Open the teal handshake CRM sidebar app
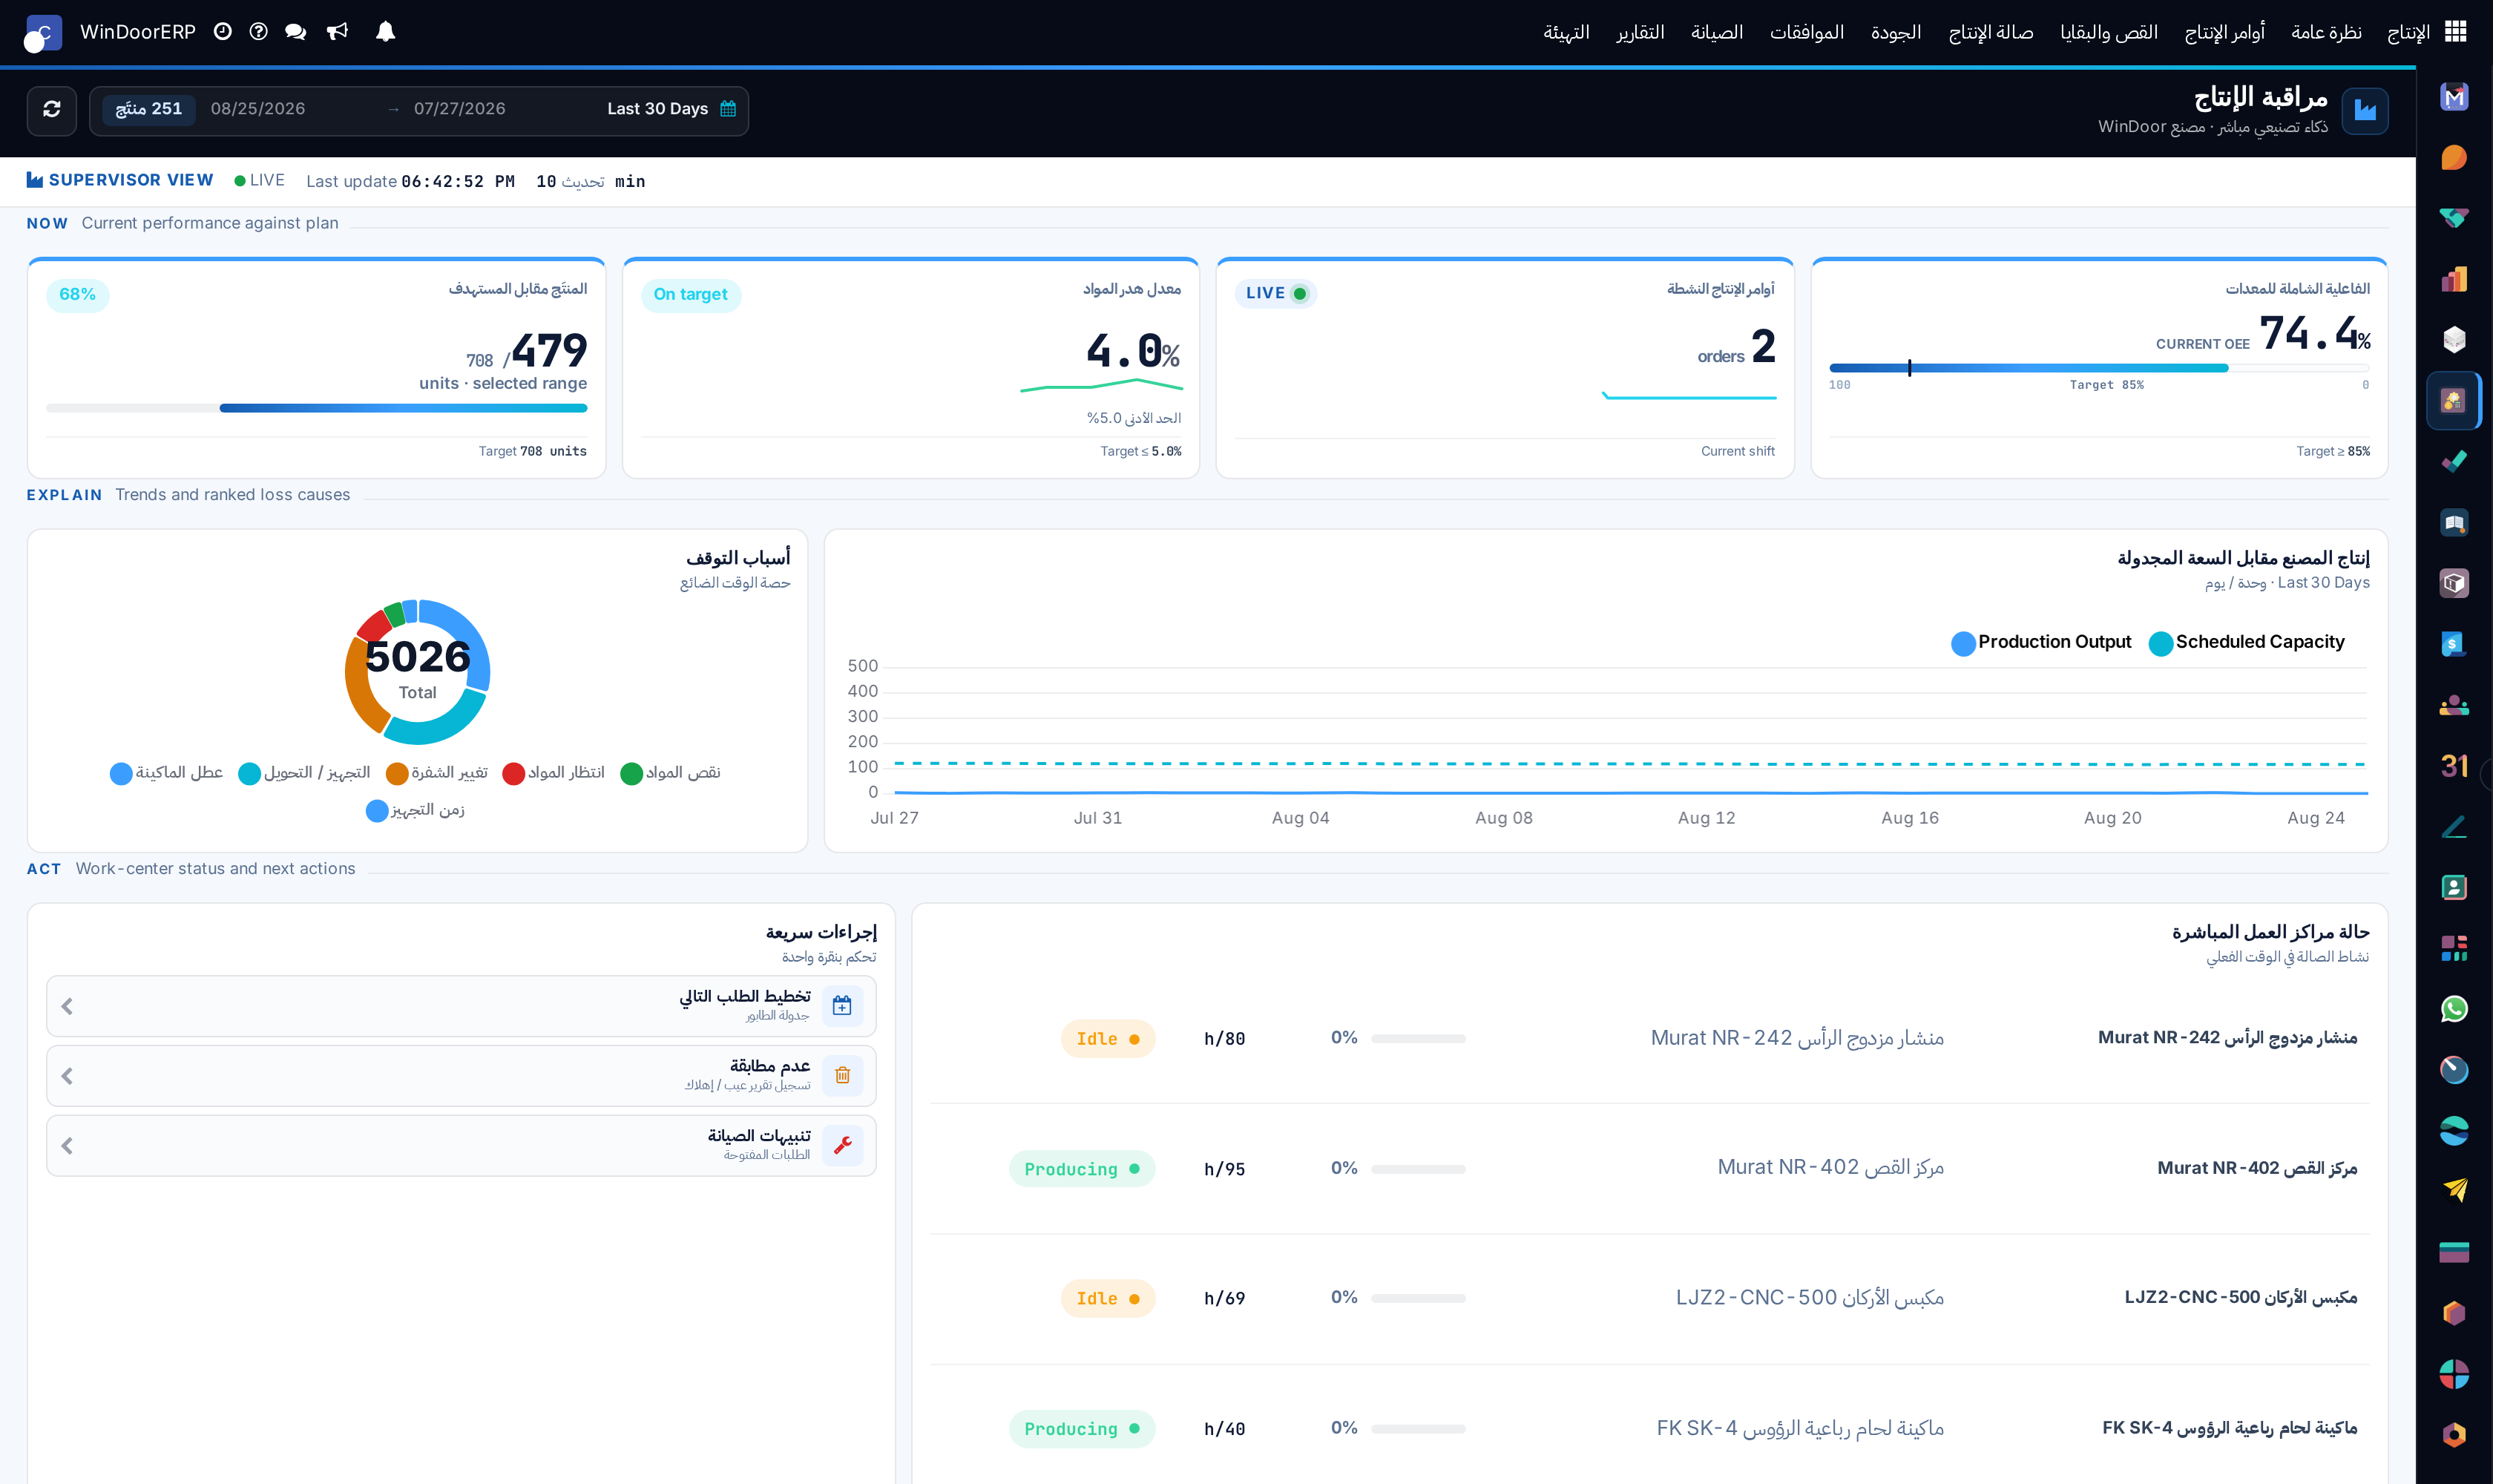Viewport: 2493px width, 1484px height. (x=2454, y=218)
